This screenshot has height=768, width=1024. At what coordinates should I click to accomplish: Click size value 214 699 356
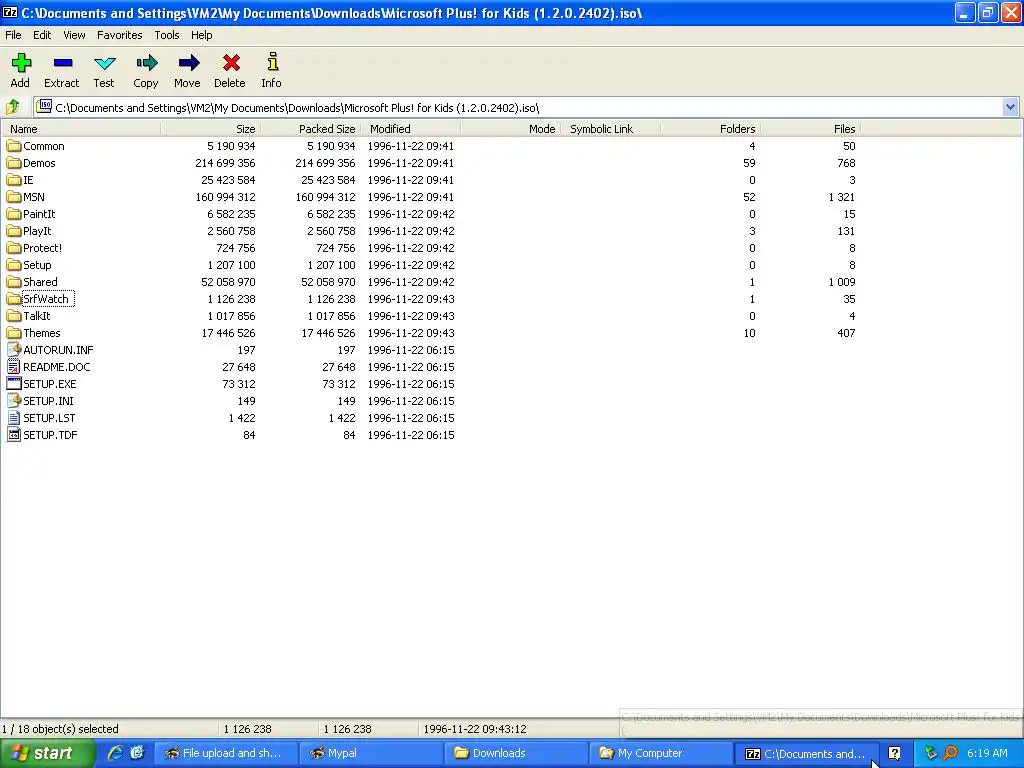tap(225, 163)
